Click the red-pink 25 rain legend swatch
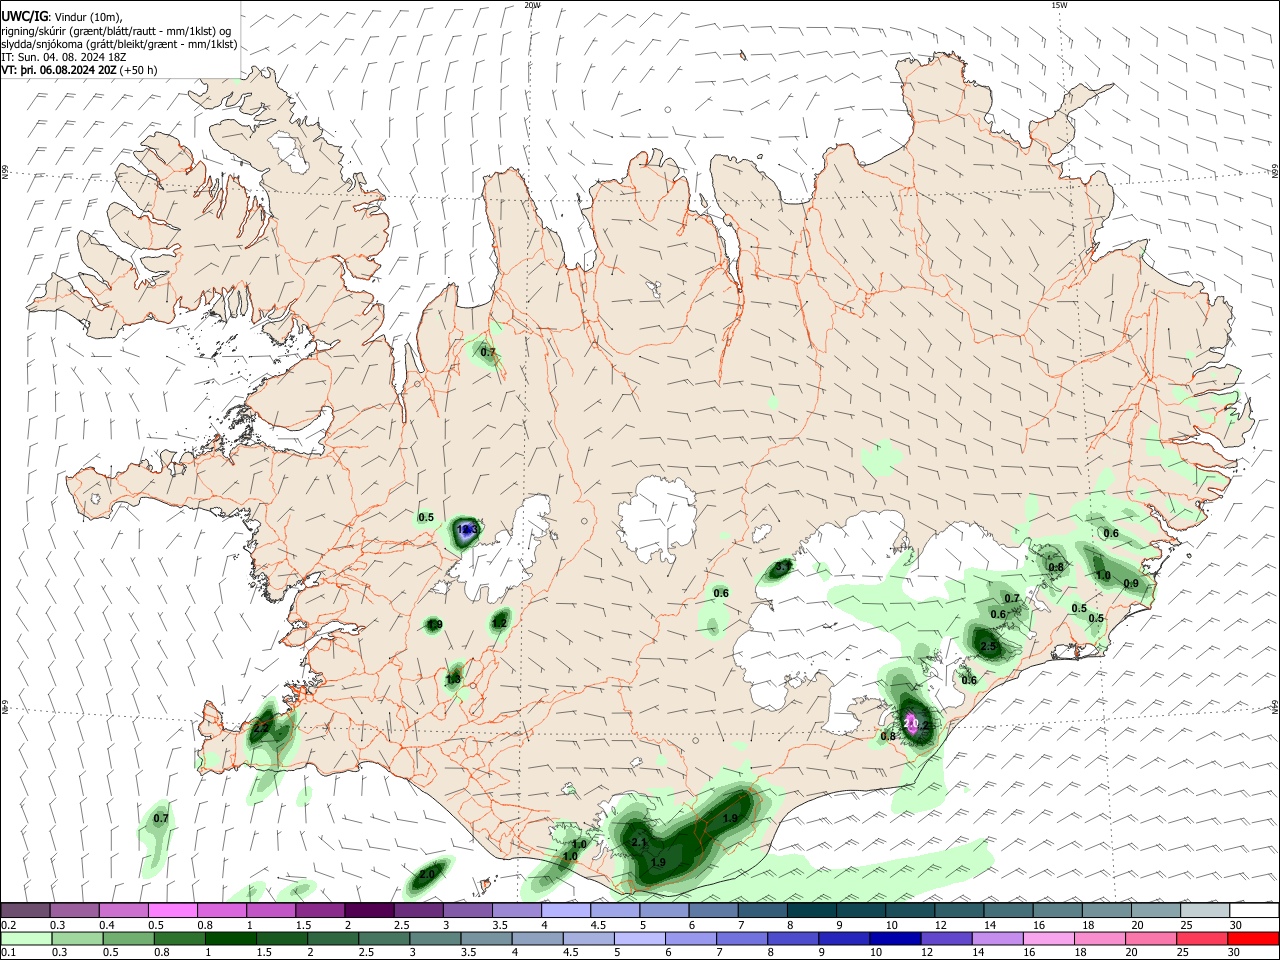 [1202, 939]
